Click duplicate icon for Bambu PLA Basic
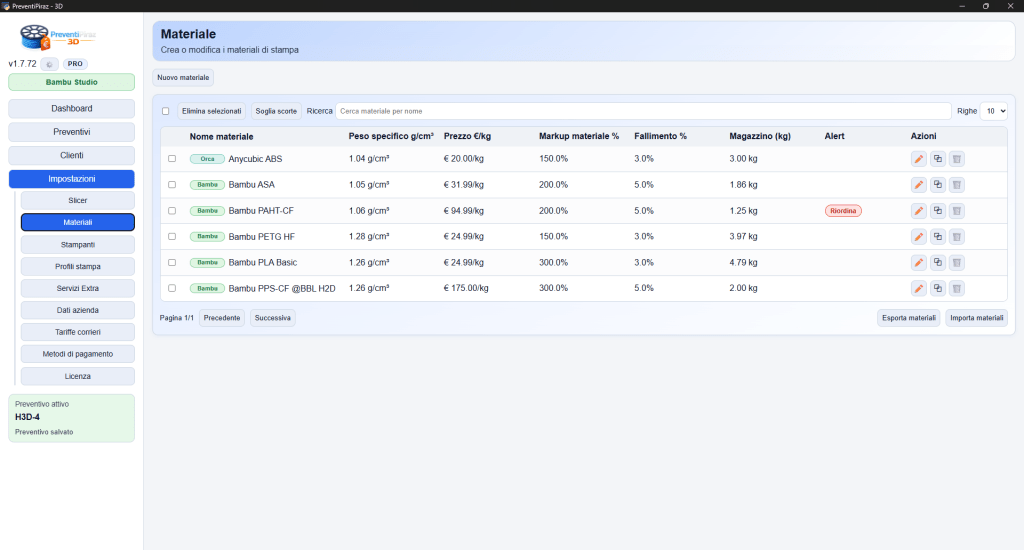 tap(937, 263)
